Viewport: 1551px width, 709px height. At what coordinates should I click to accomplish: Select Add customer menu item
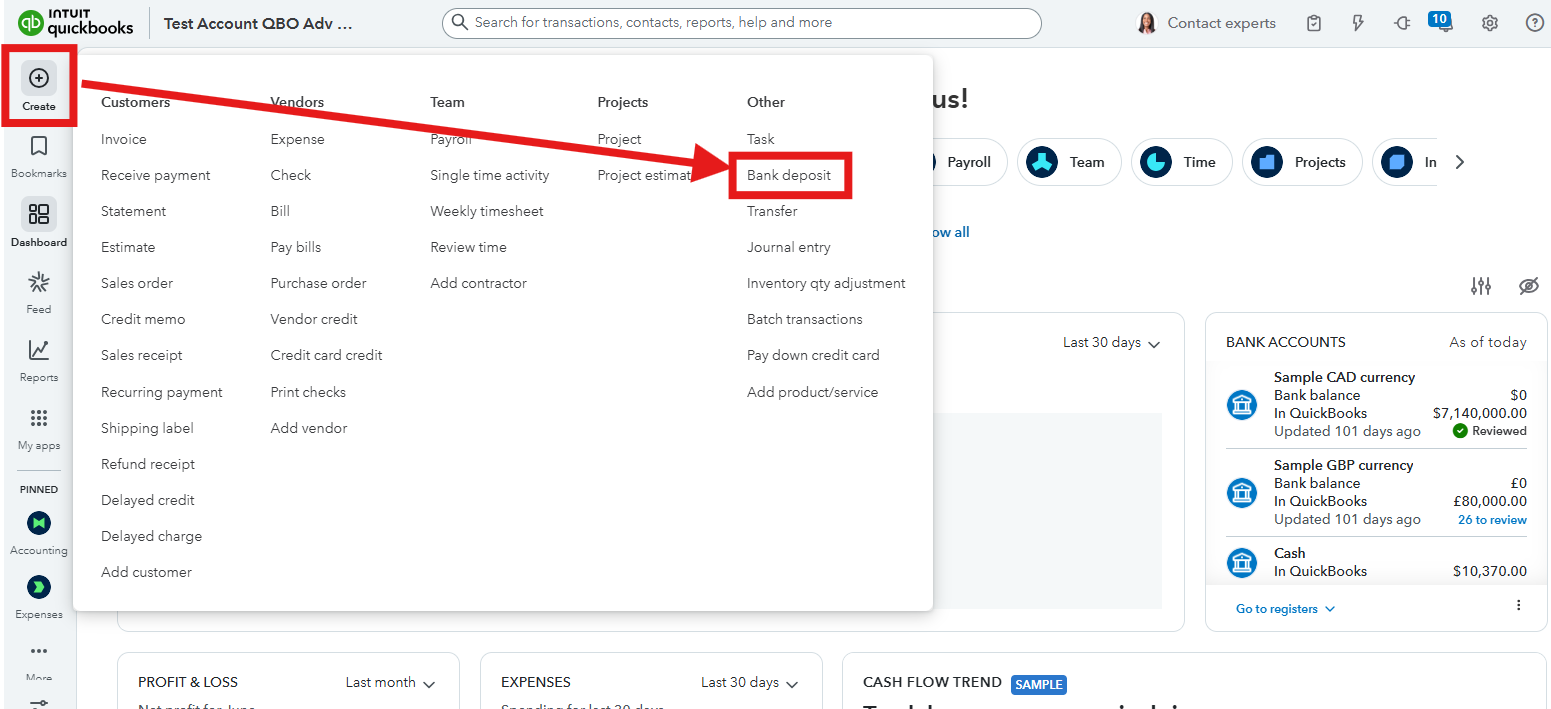point(146,573)
